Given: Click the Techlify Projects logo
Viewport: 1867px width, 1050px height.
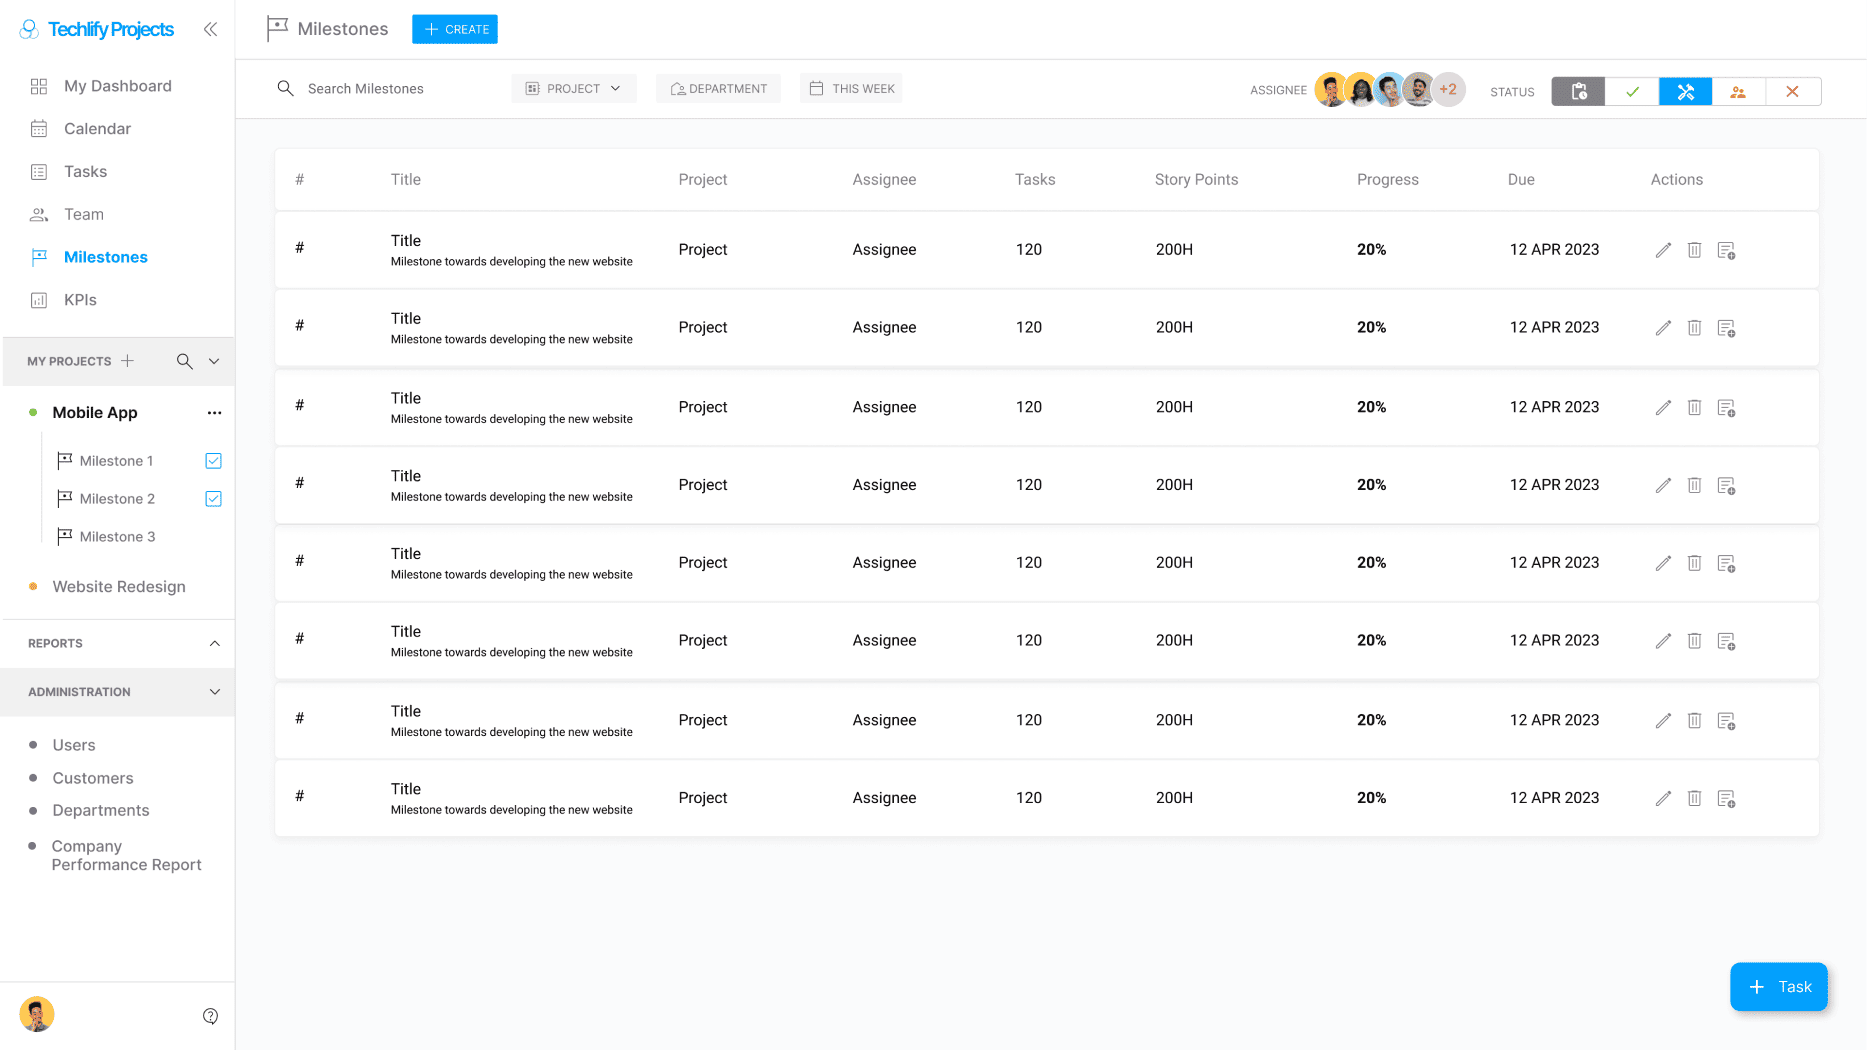Looking at the screenshot, I should (97, 29).
